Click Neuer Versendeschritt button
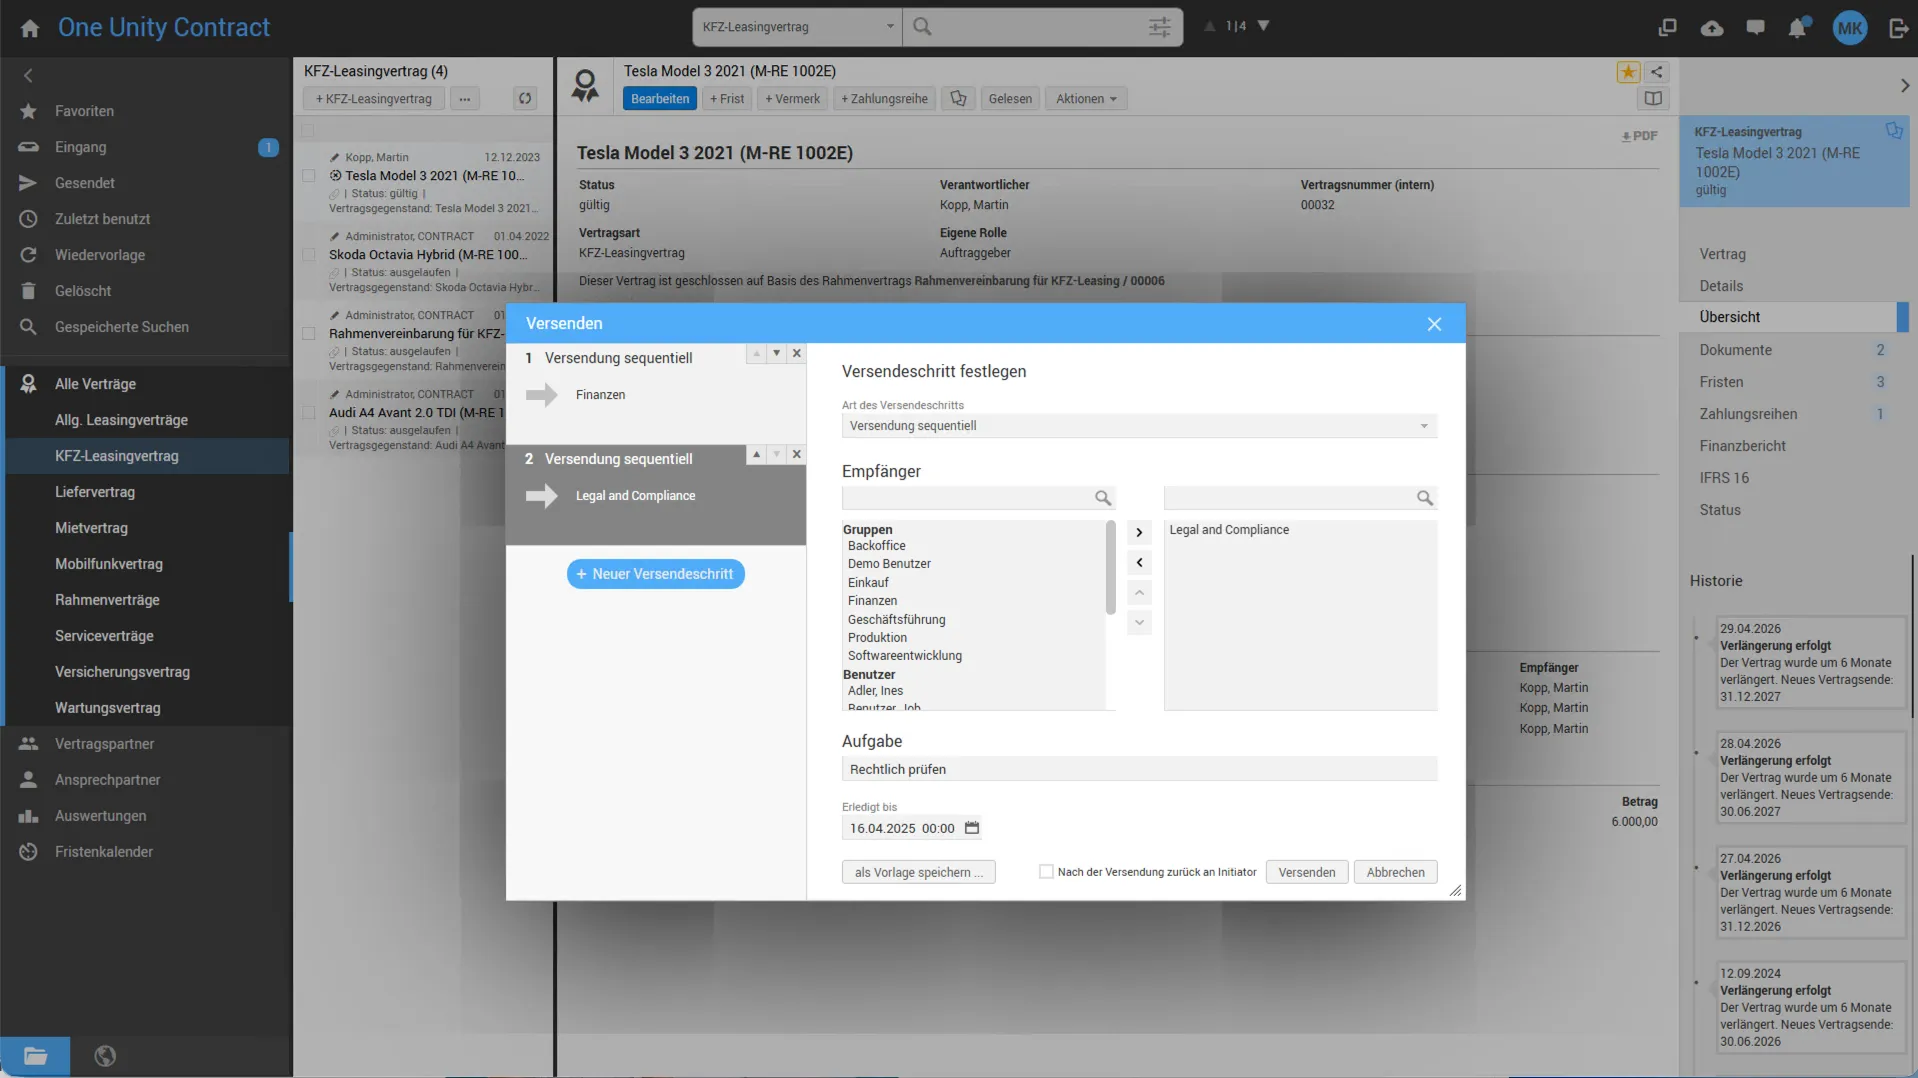This screenshot has width=1918, height=1078. pyautogui.click(x=656, y=574)
